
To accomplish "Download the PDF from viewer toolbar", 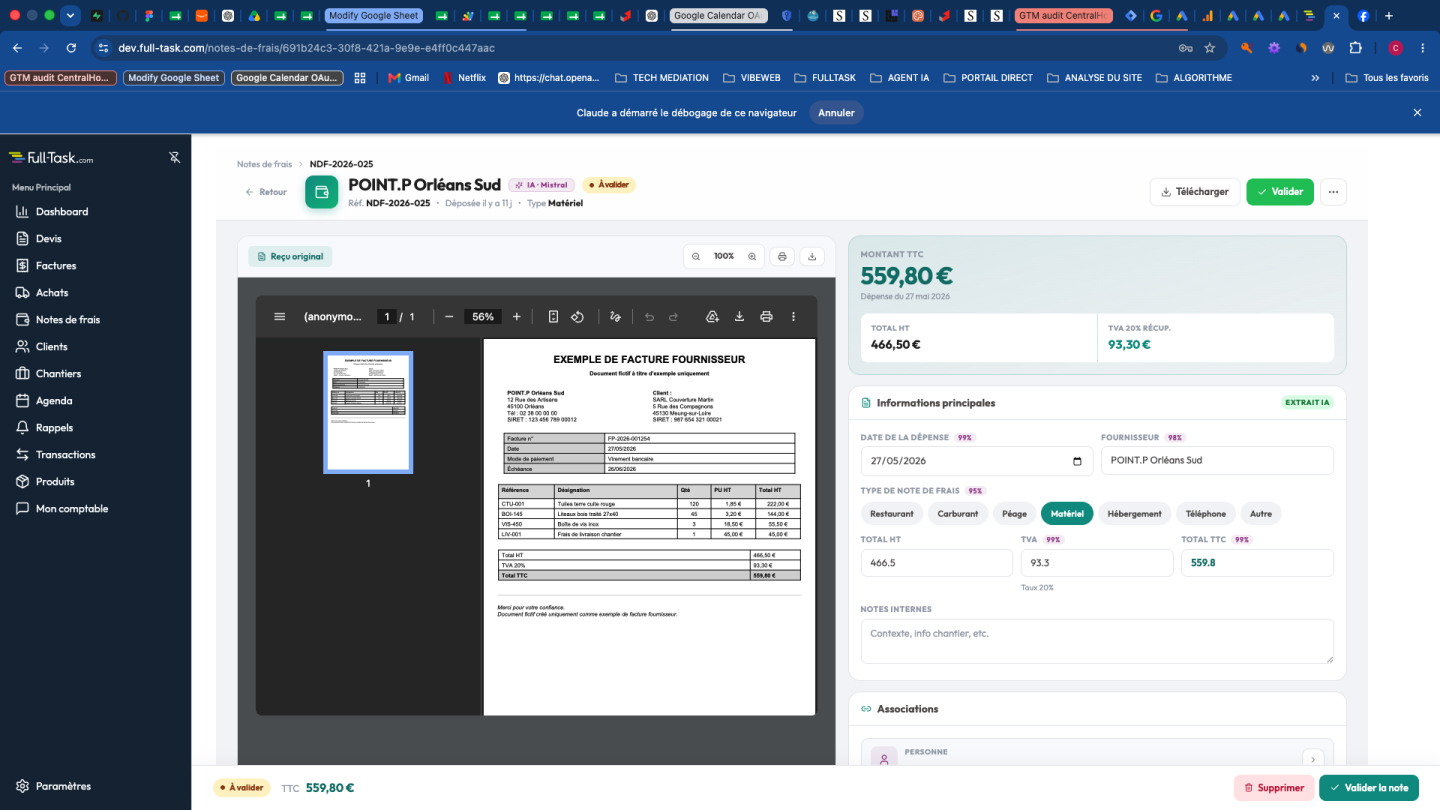I will click(x=739, y=316).
